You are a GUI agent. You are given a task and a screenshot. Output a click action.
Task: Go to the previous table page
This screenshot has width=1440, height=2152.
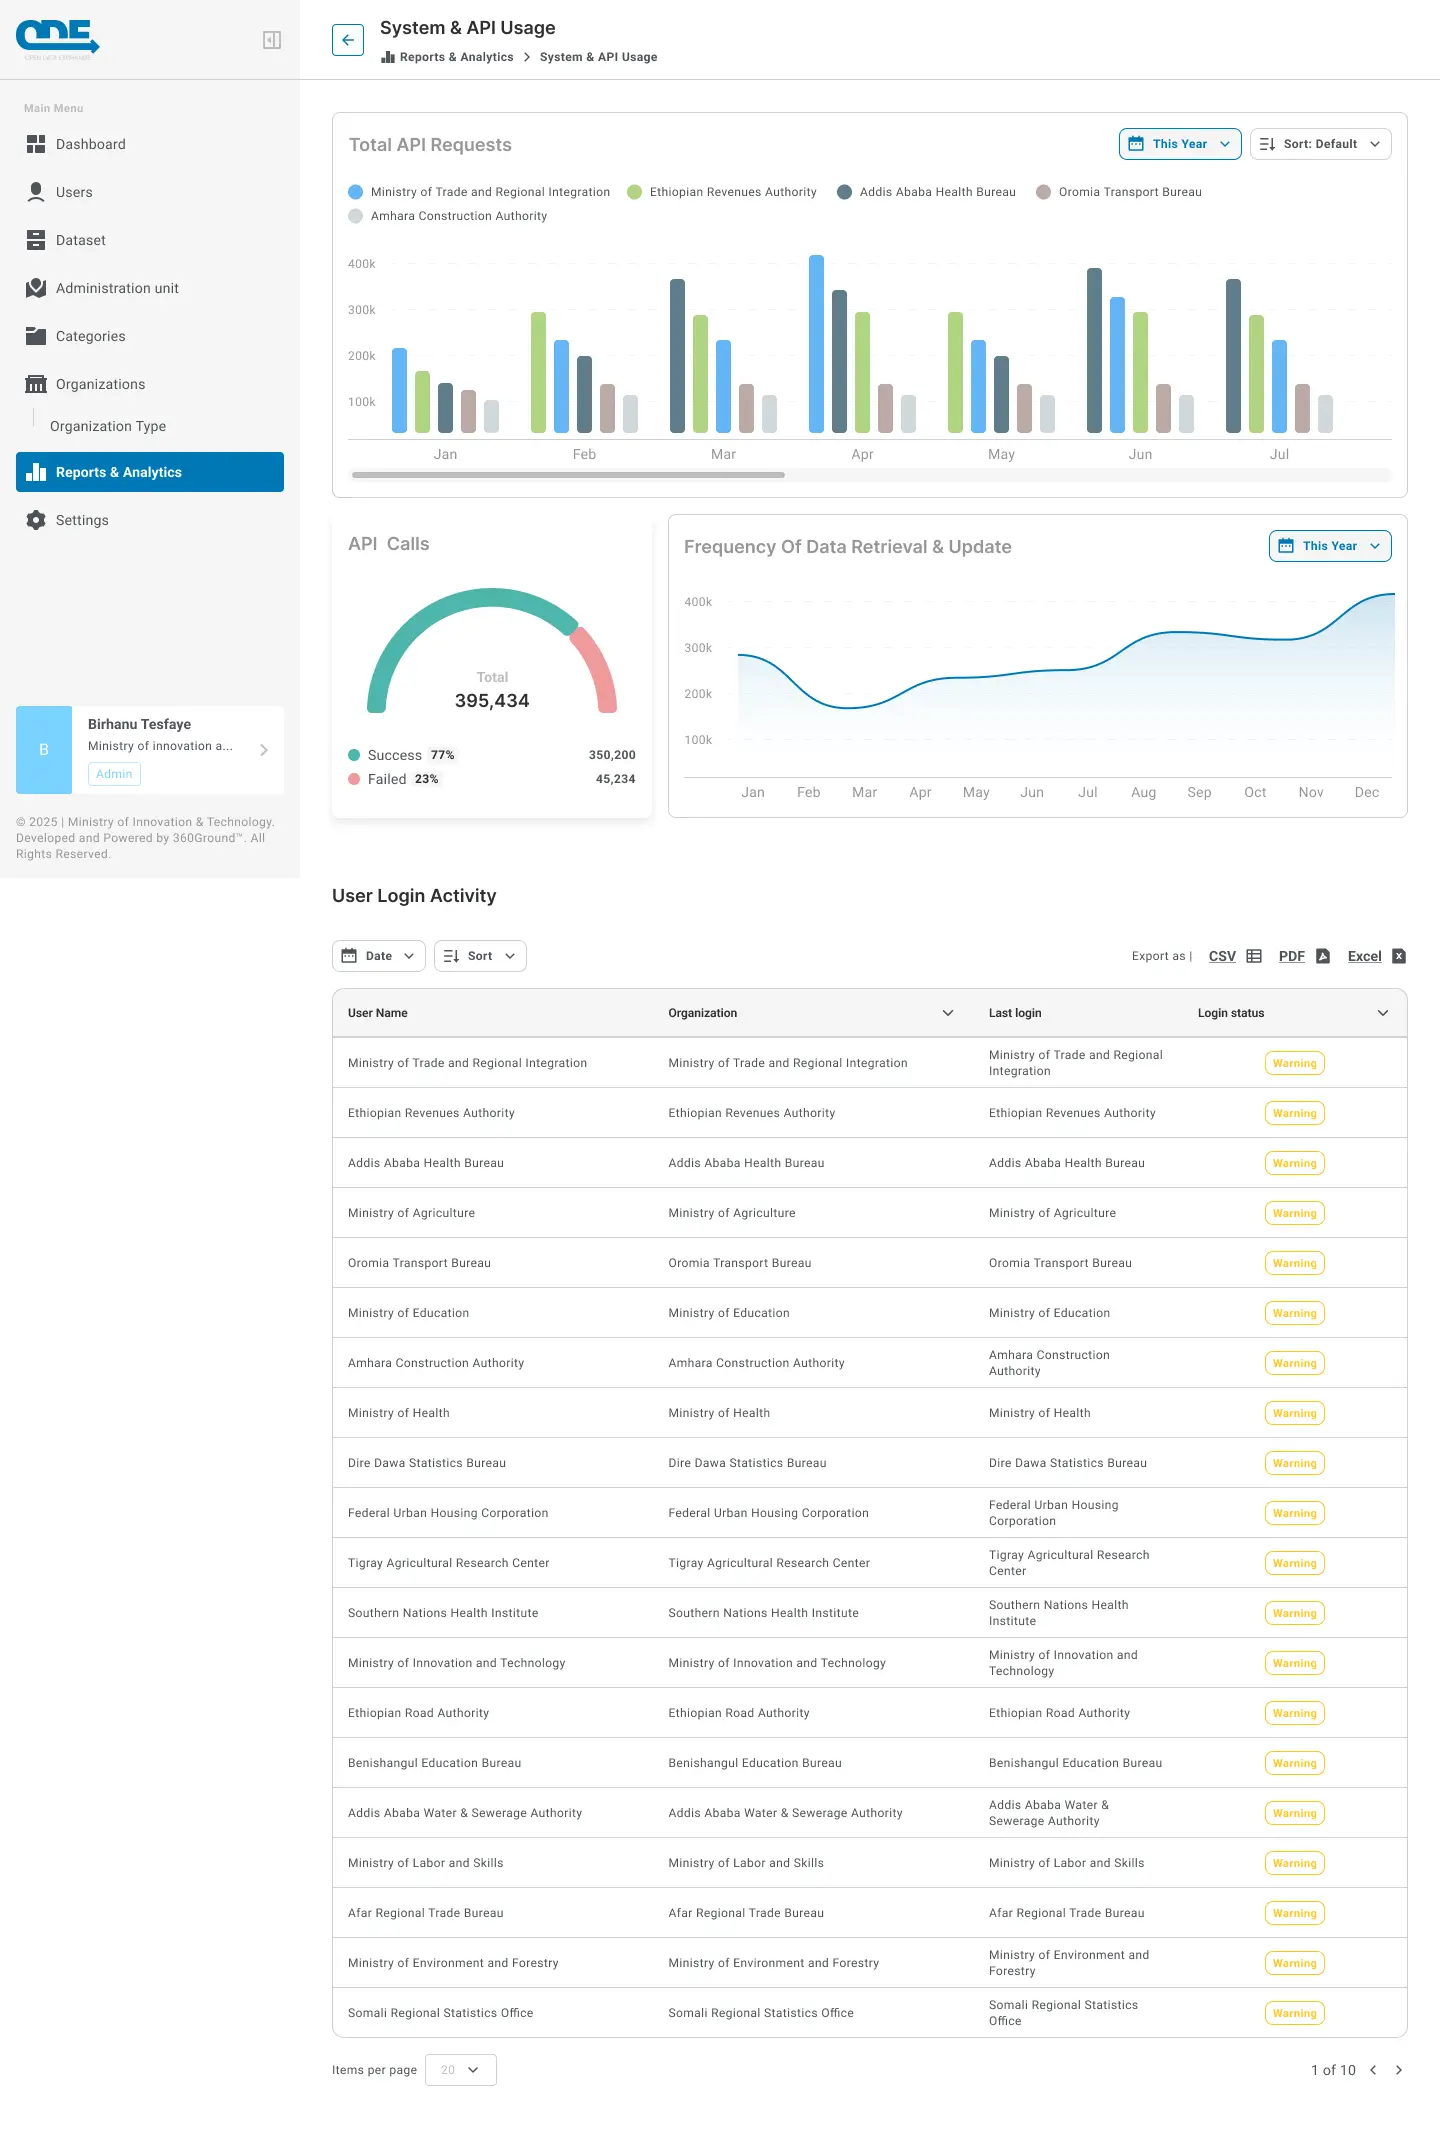coord(1373,2070)
